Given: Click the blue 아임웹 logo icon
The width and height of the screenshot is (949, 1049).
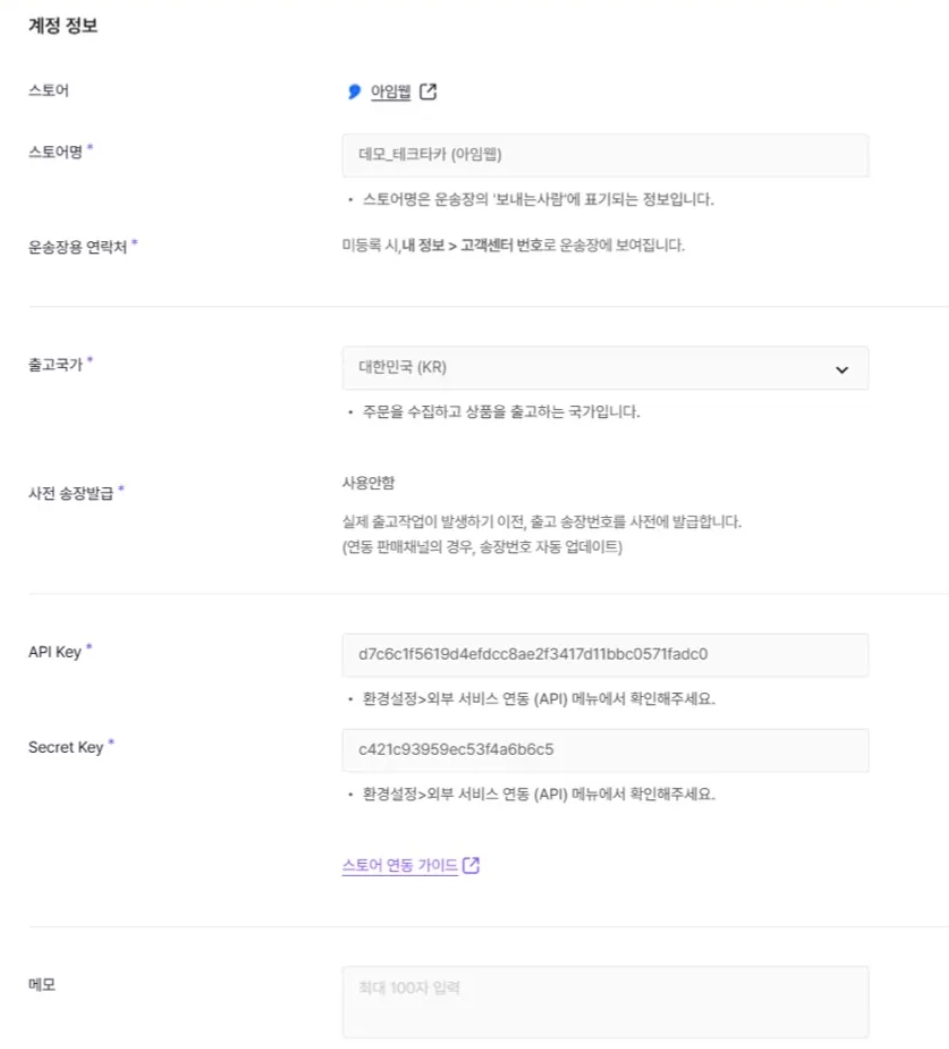Looking at the screenshot, I should pyautogui.click(x=354, y=92).
